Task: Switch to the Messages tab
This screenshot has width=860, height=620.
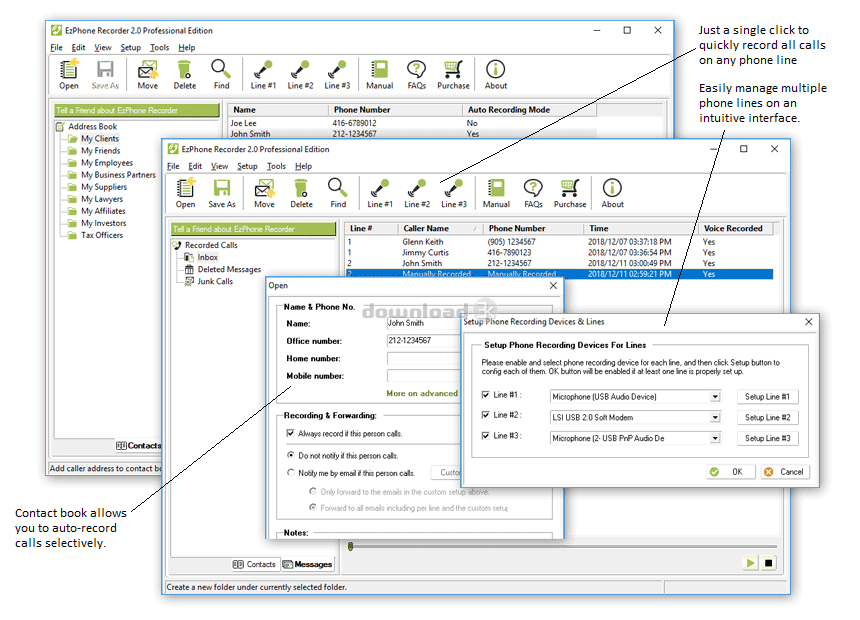Action: [x=307, y=564]
